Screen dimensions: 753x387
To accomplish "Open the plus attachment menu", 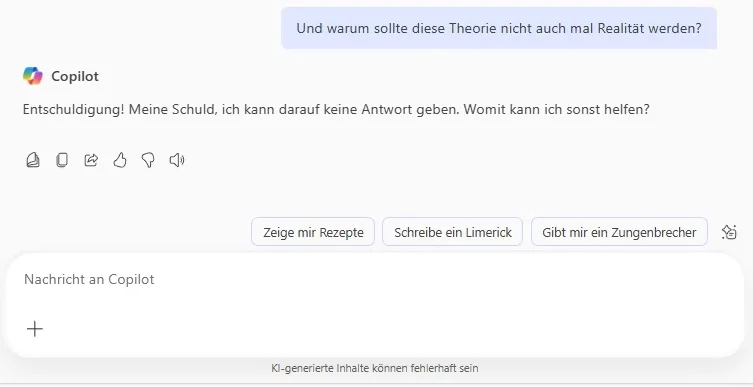I will point(35,329).
